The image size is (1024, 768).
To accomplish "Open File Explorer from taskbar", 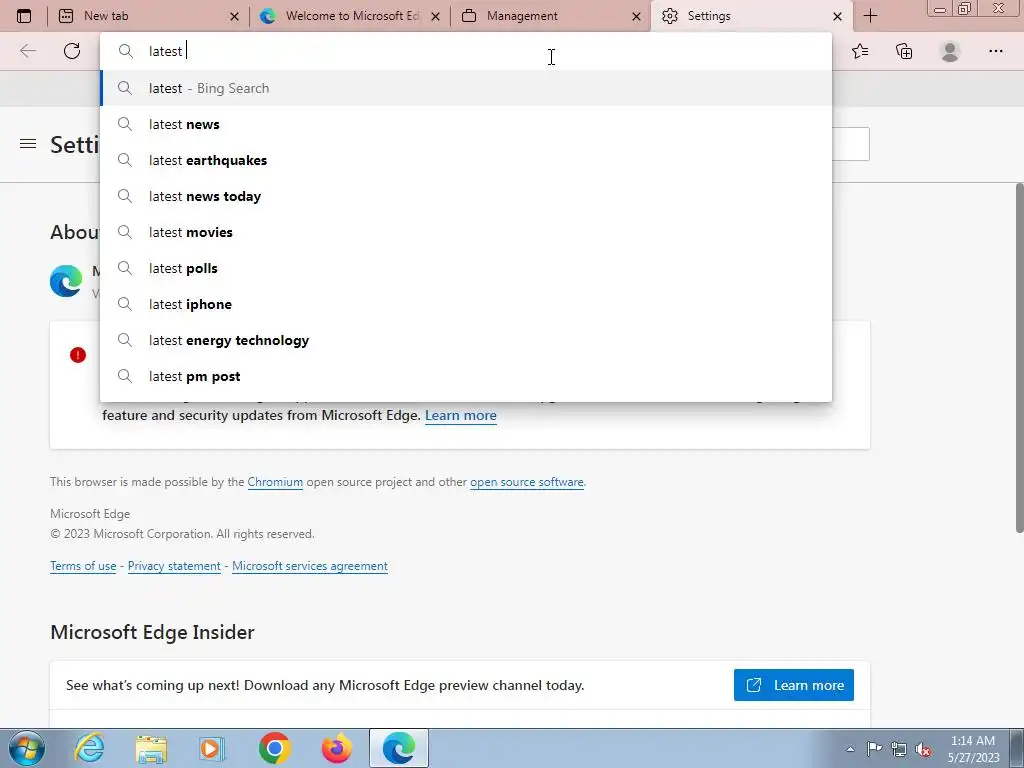I will click(x=151, y=748).
